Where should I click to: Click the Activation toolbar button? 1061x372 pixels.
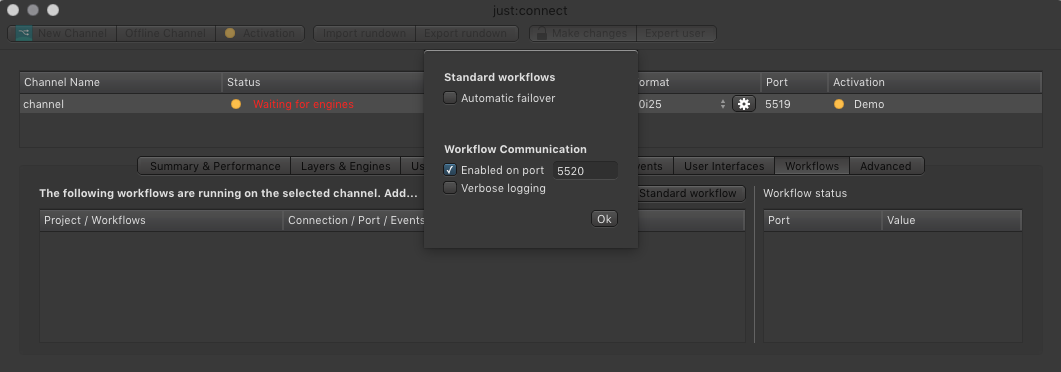click(260, 33)
